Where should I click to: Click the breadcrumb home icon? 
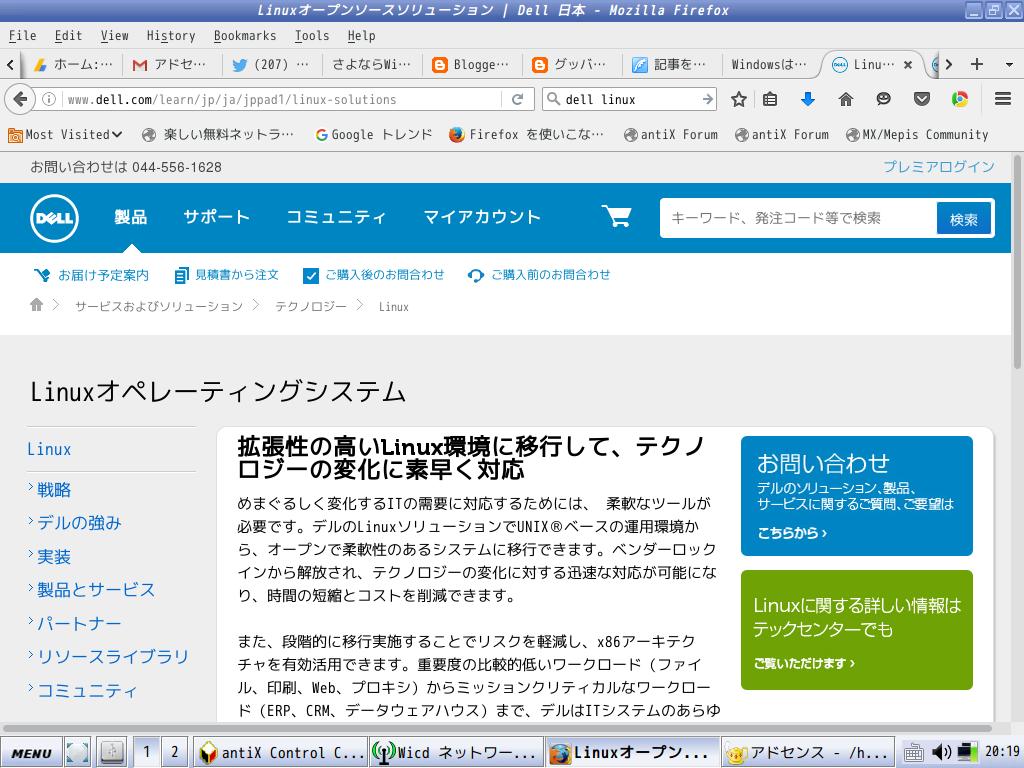37,305
